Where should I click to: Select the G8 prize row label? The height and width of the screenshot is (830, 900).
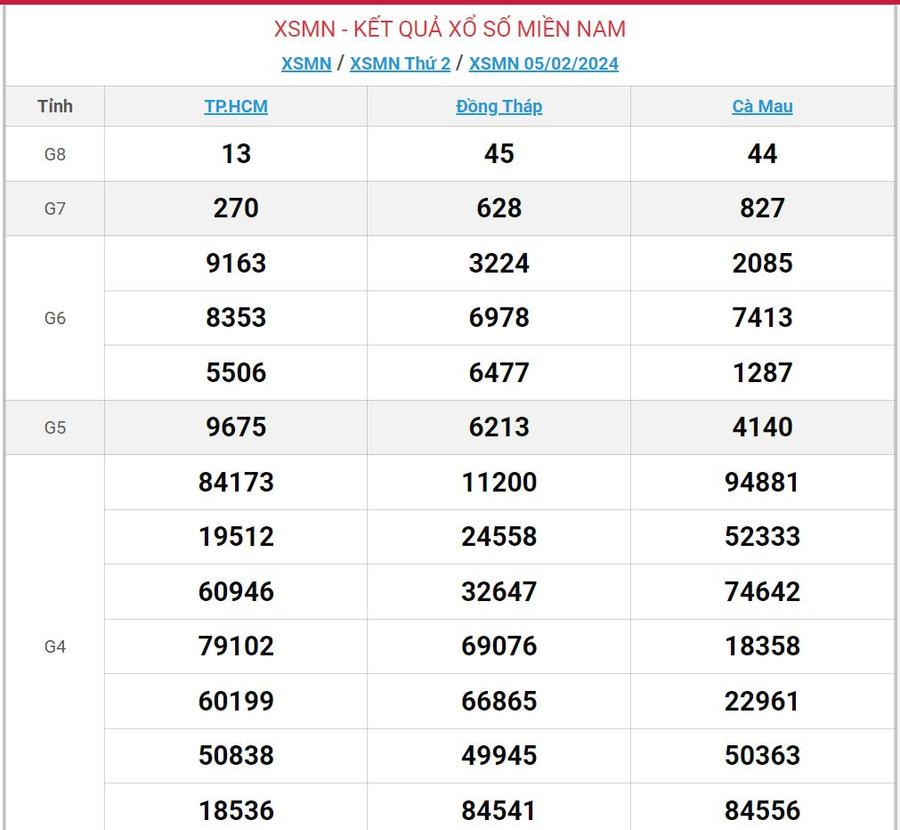(55, 154)
